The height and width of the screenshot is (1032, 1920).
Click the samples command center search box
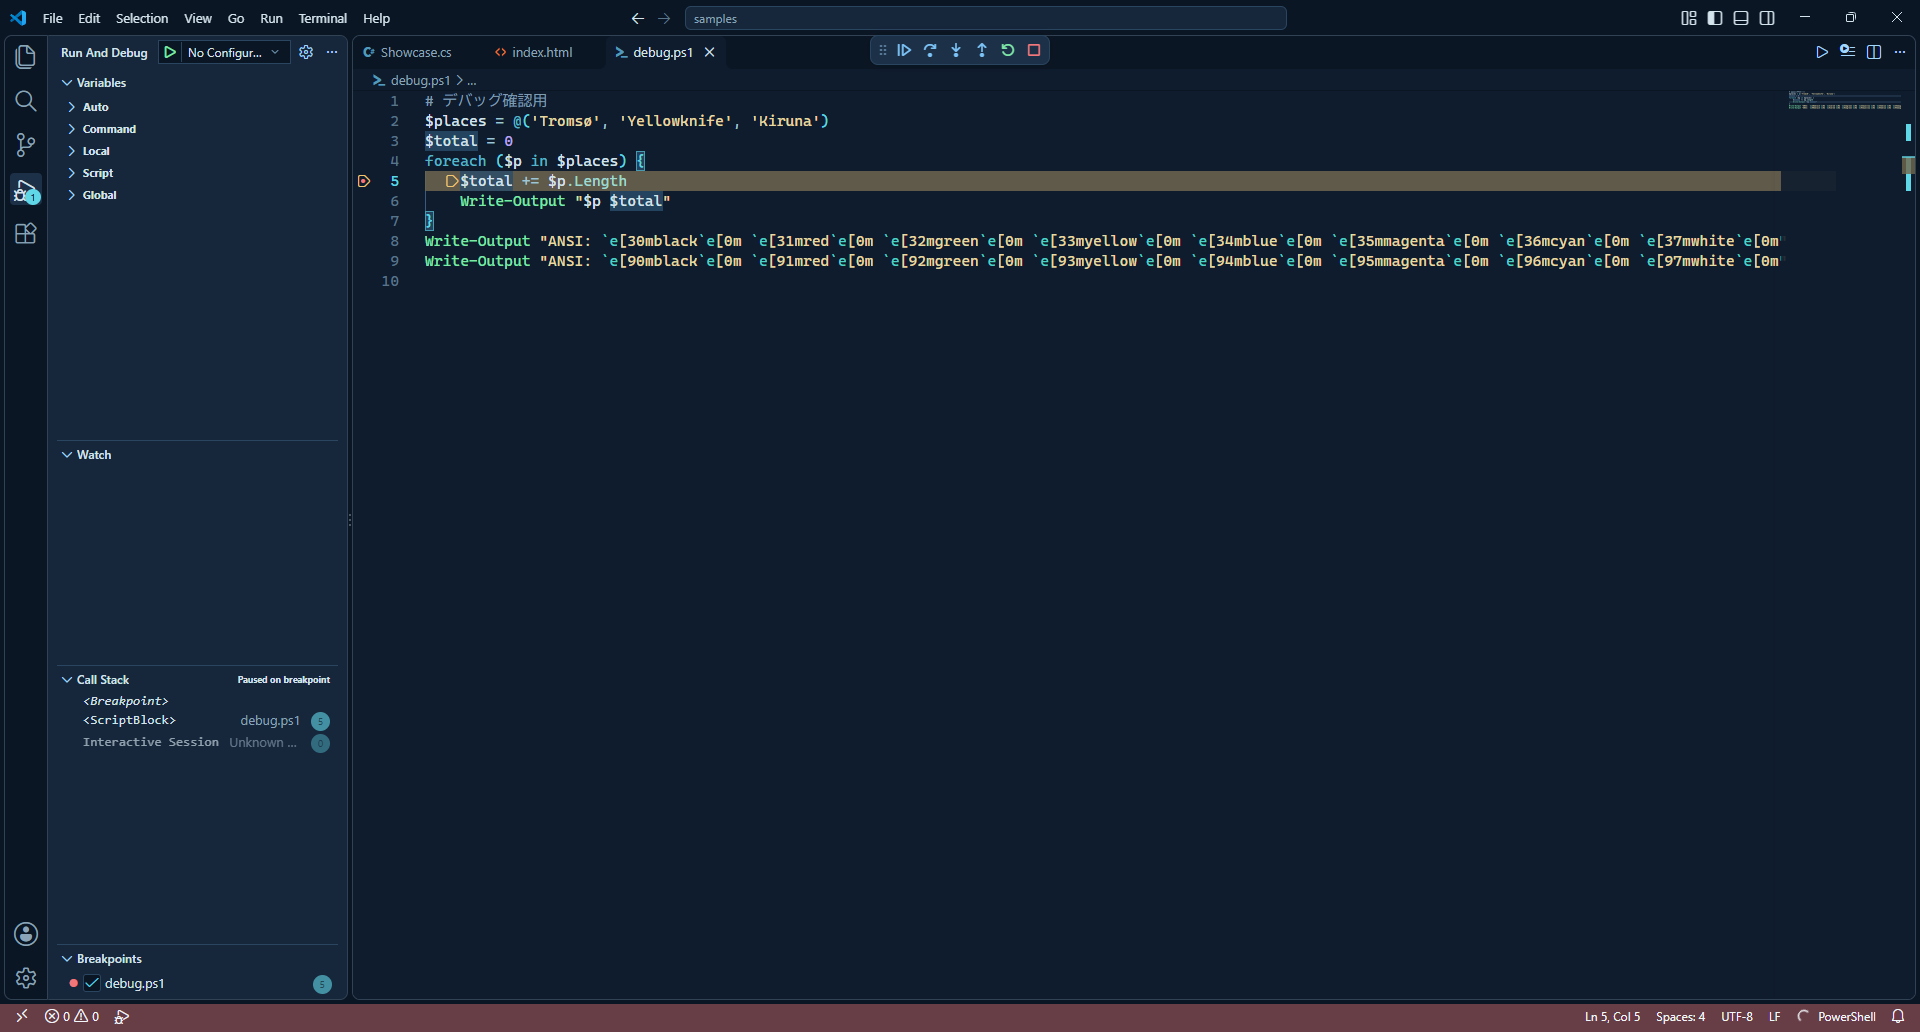pyautogui.click(x=985, y=18)
